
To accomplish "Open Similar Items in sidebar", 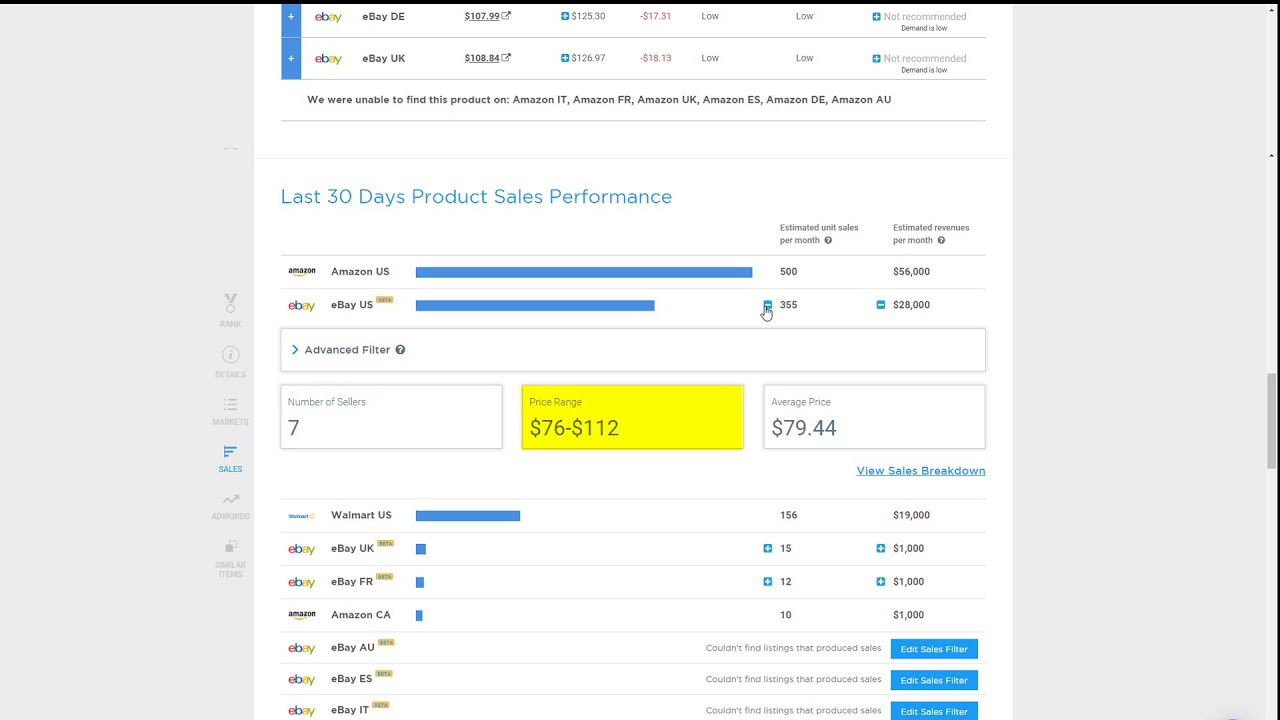I will pyautogui.click(x=230, y=558).
